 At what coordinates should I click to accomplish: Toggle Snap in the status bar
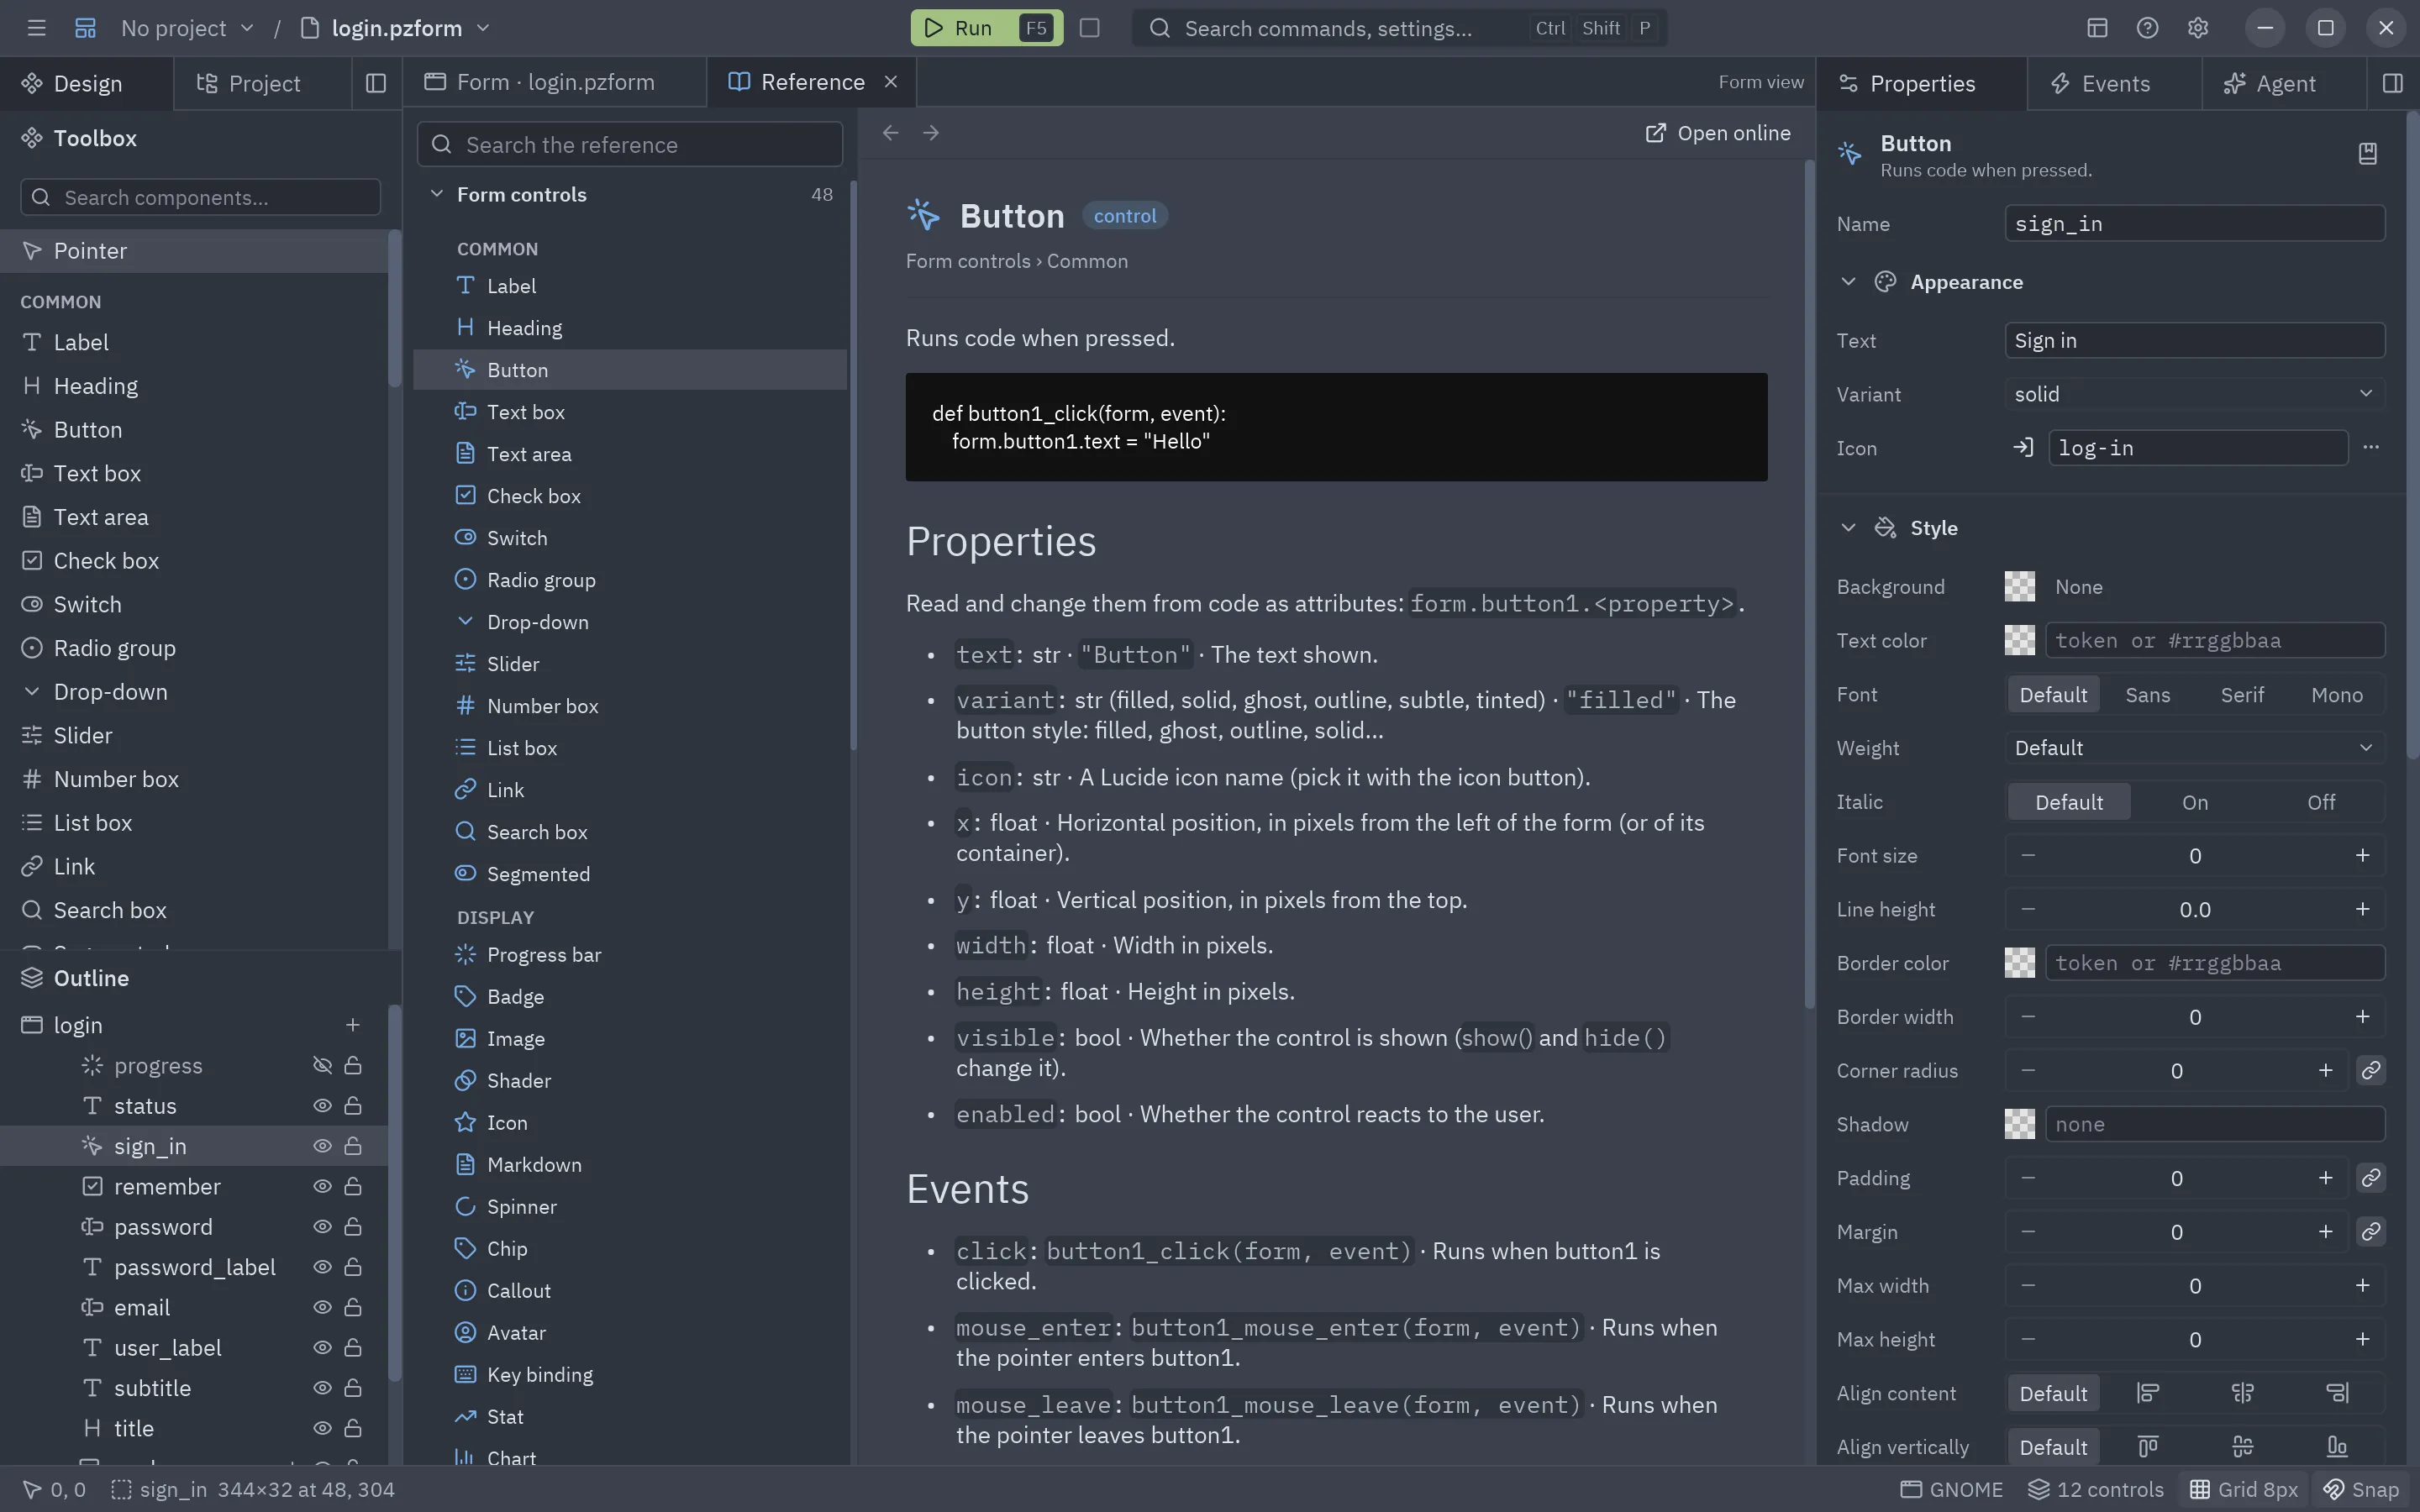coord(2361,1490)
